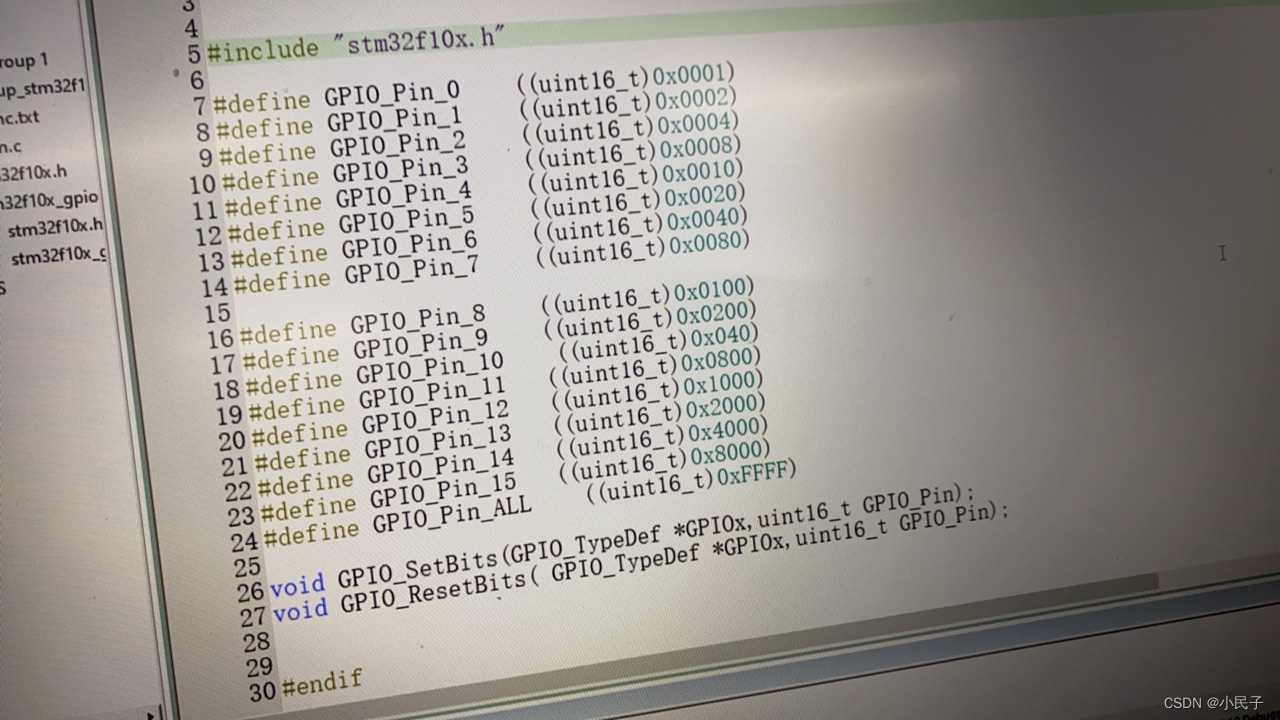Place cursor on GPIO_Pin_0 macro name
Viewport: 1280px width, 720px height.
[x=391, y=95]
